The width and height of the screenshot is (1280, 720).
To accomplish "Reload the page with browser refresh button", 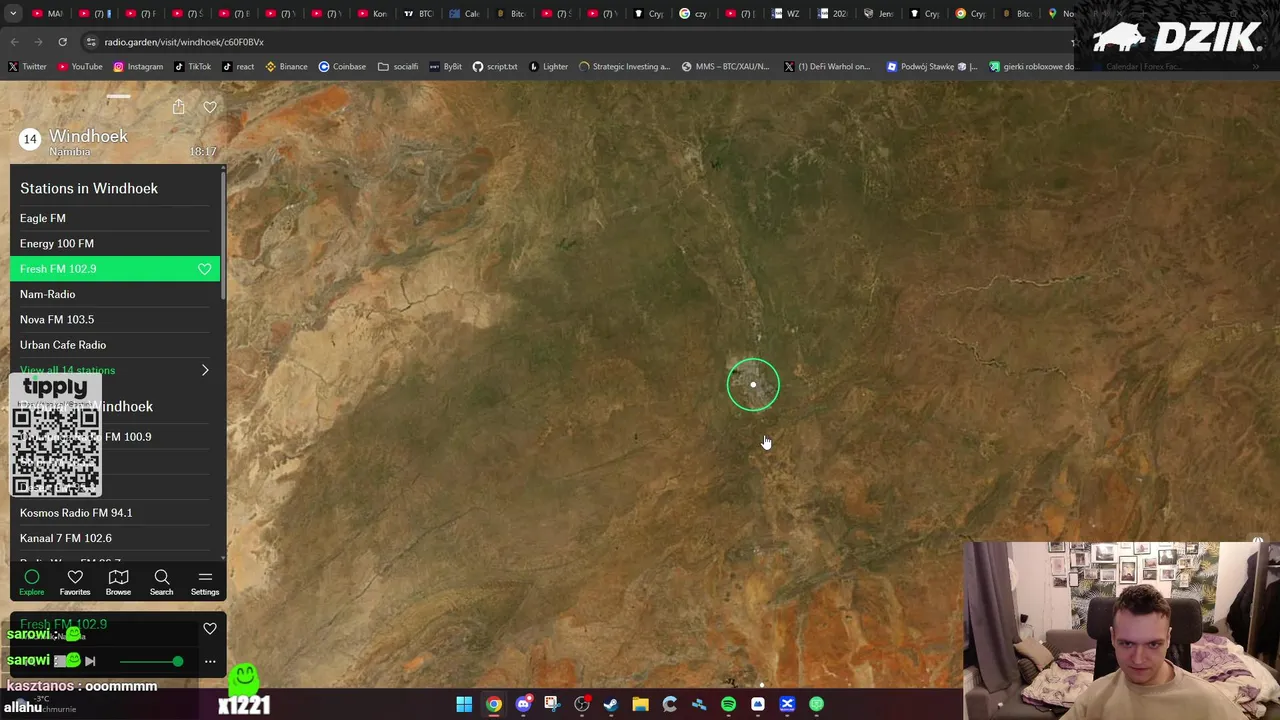I will (62, 42).
